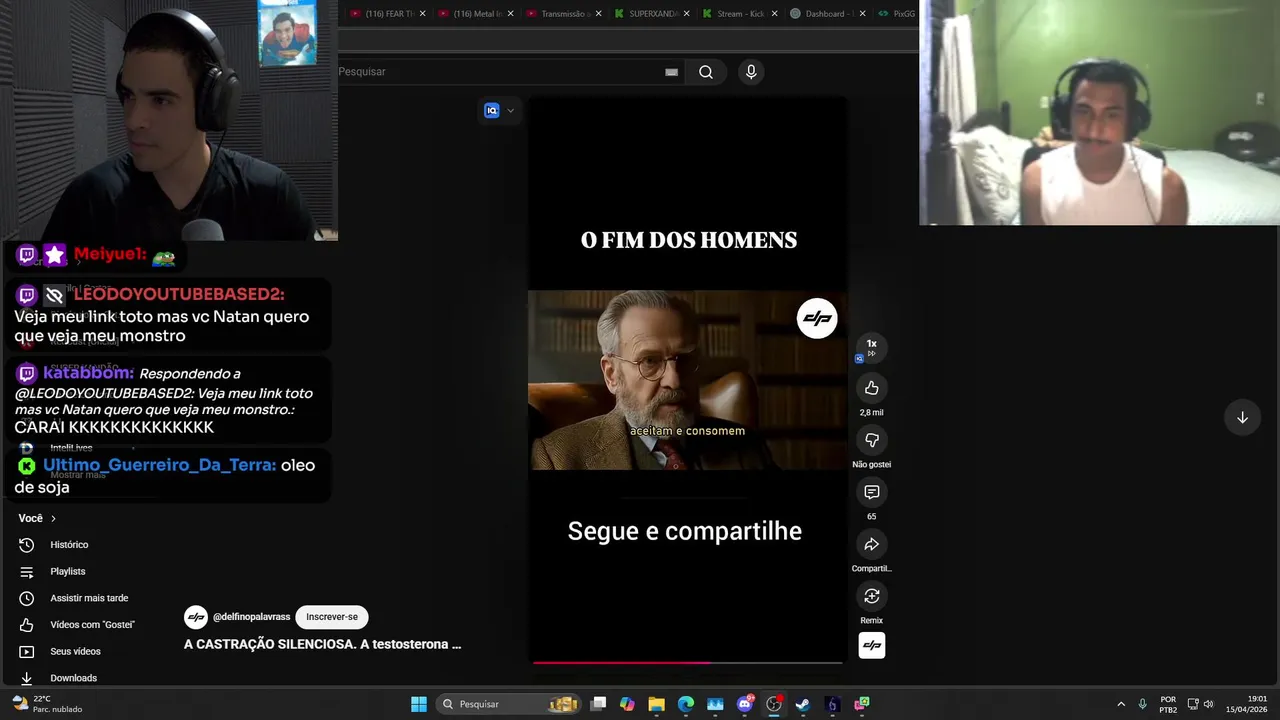Image resolution: width=1280 pixels, height=720 pixels.
Task: Open File Explorer from the taskbar
Action: click(656, 704)
